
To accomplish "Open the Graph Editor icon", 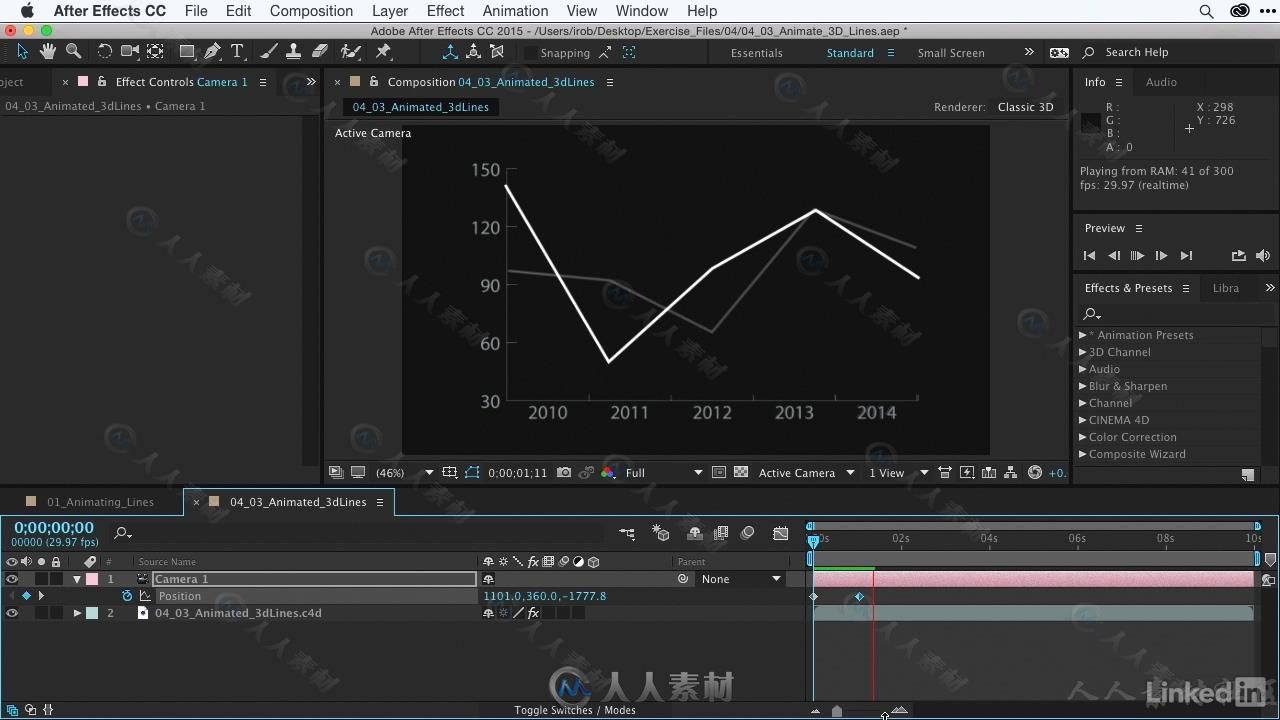I will 781,534.
